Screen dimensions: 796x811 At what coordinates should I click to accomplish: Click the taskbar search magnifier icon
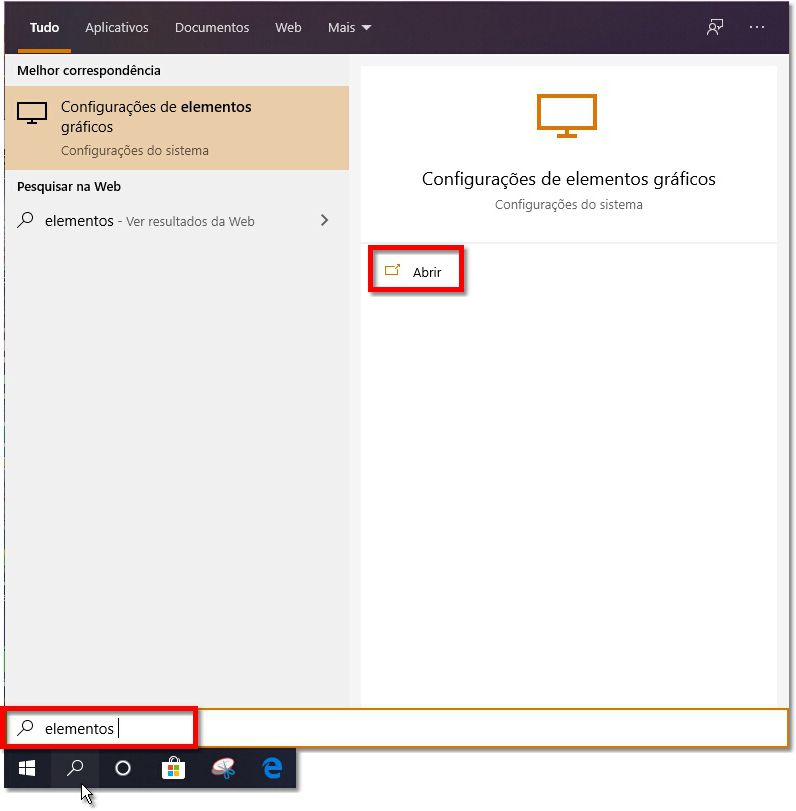(x=75, y=768)
